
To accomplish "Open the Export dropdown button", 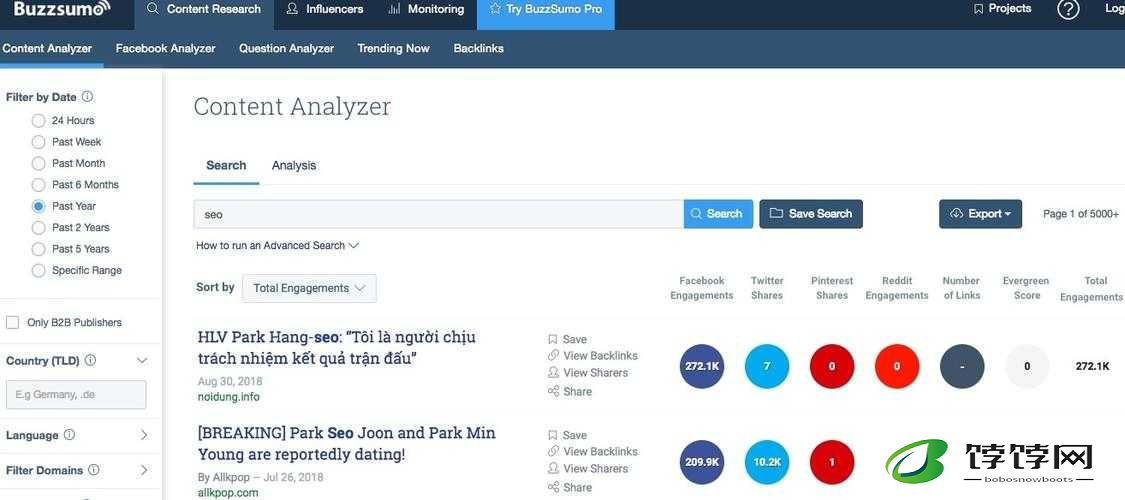I will click(980, 214).
